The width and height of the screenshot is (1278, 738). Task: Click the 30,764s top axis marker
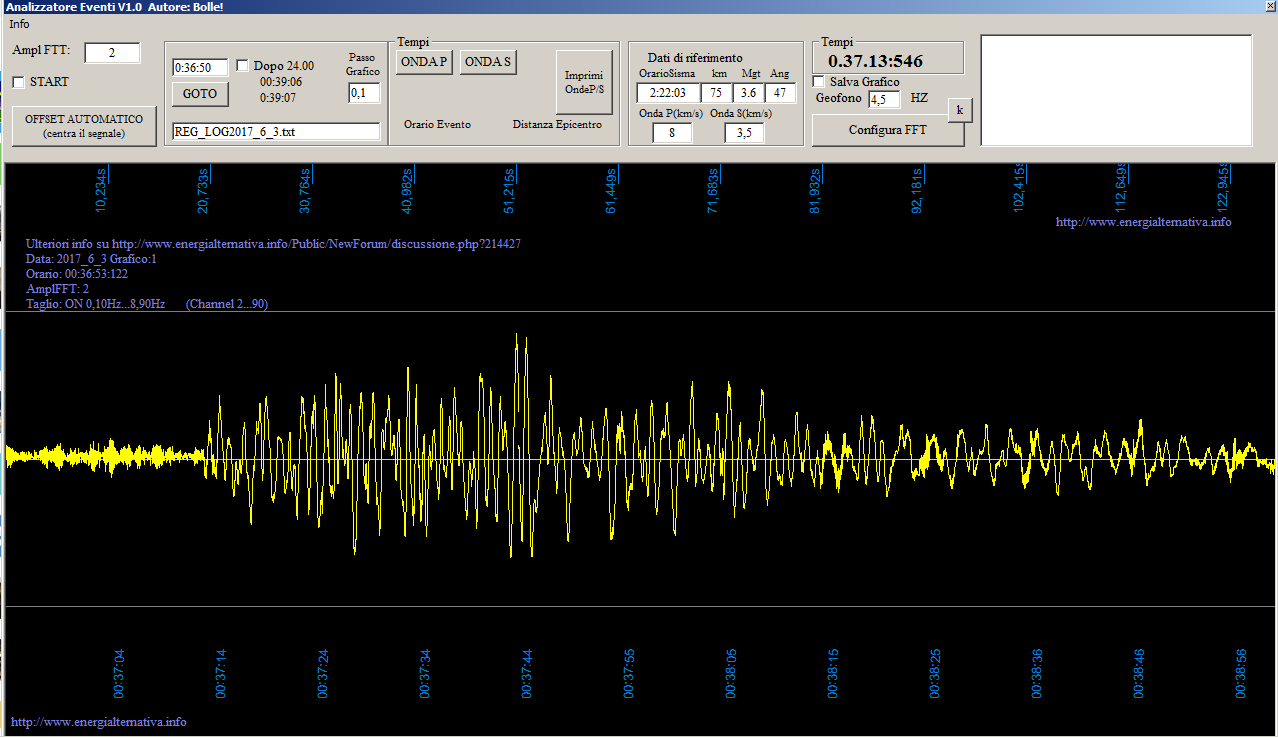[x=305, y=190]
